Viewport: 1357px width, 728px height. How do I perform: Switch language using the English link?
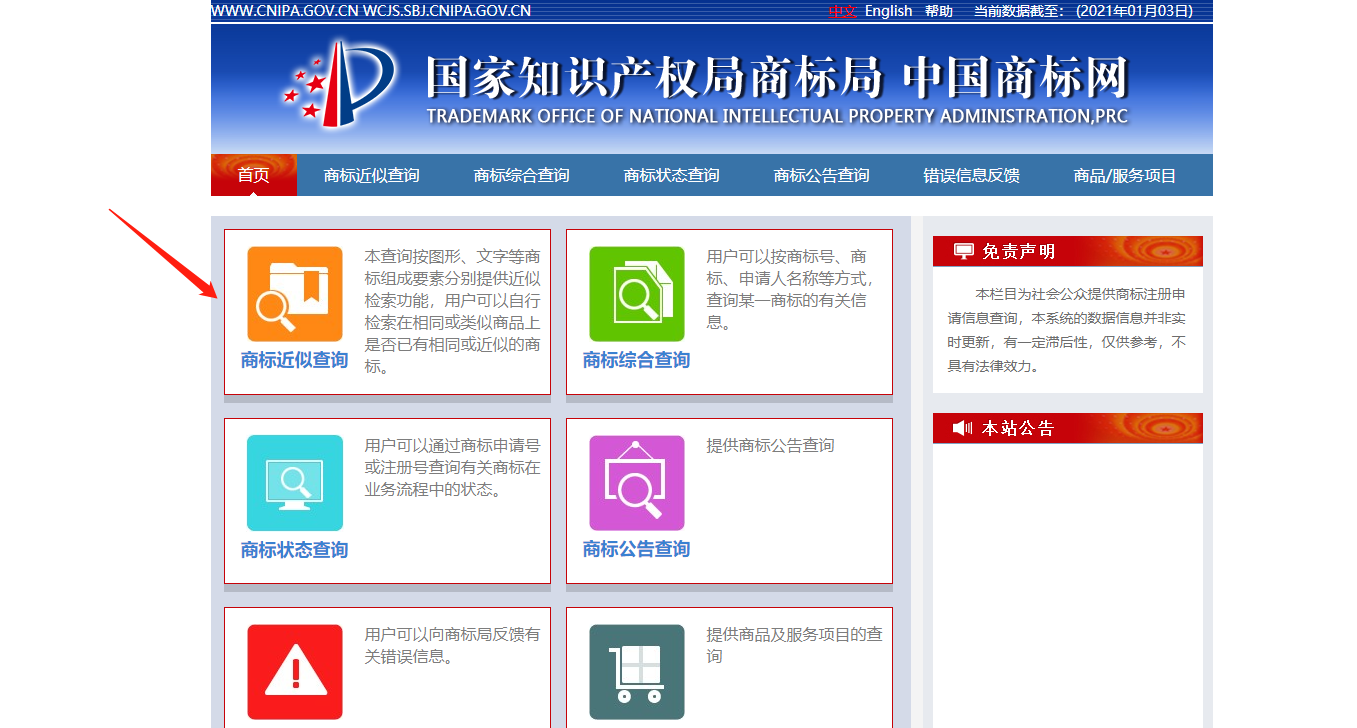888,11
